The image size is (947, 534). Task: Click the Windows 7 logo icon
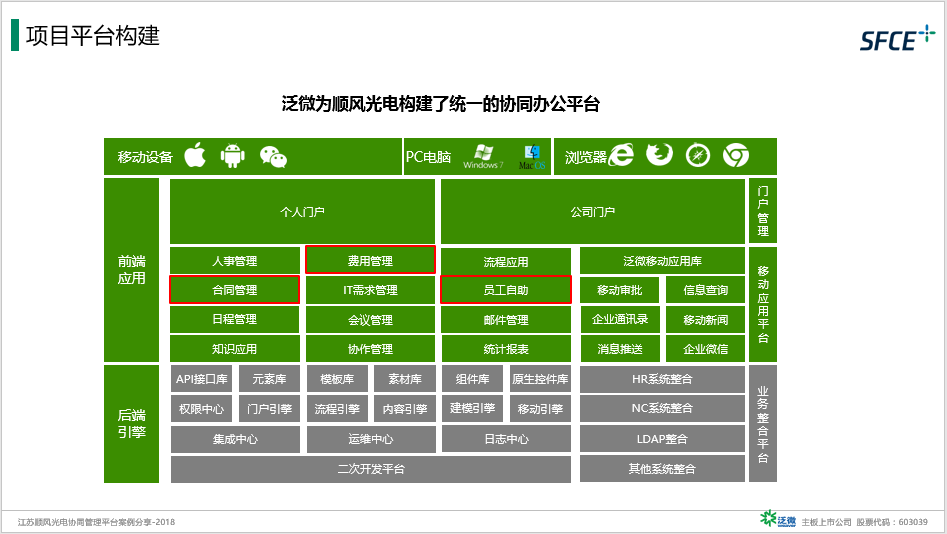[483, 156]
